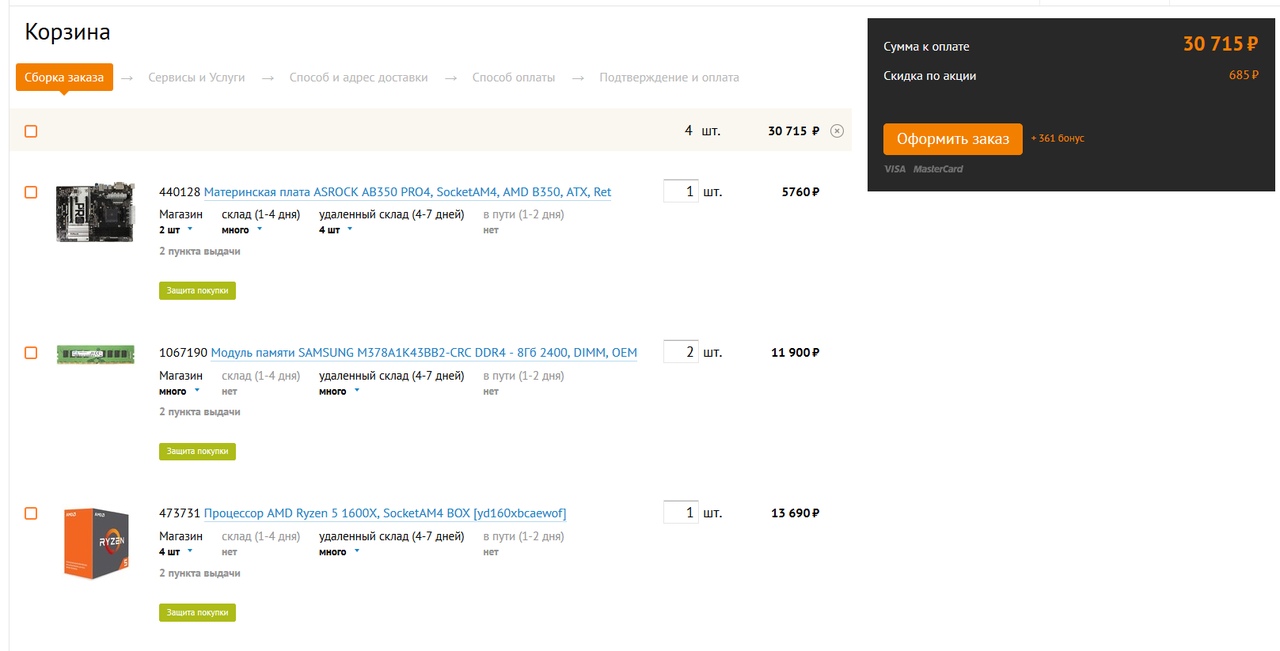1280x651 pixels.
Task: Open the AMD Ryzen 5 1600X product link
Action: point(385,513)
